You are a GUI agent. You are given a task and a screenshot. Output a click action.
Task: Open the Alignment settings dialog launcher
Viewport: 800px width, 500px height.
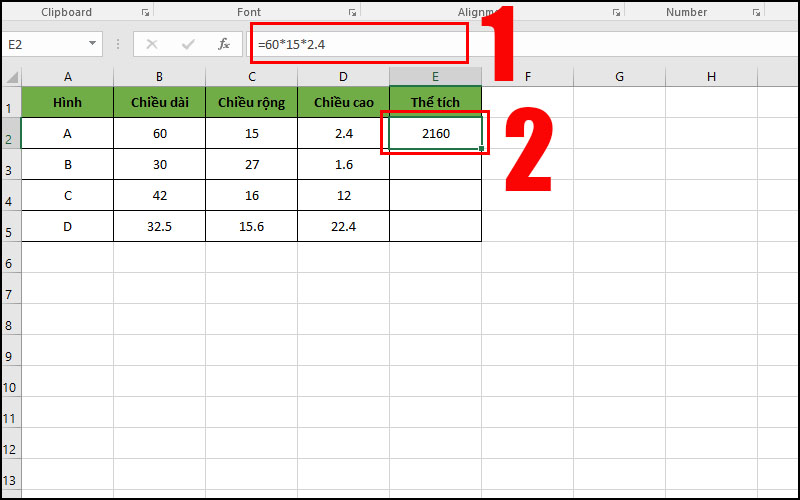click(x=617, y=13)
